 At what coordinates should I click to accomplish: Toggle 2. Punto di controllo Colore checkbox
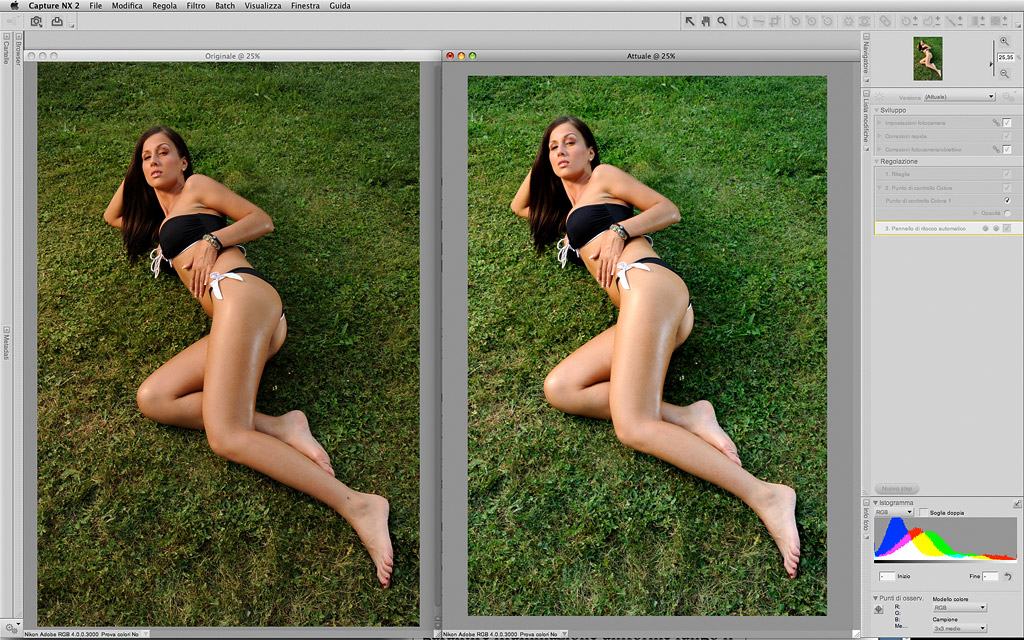pyautogui.click(x=1007, y=187)
